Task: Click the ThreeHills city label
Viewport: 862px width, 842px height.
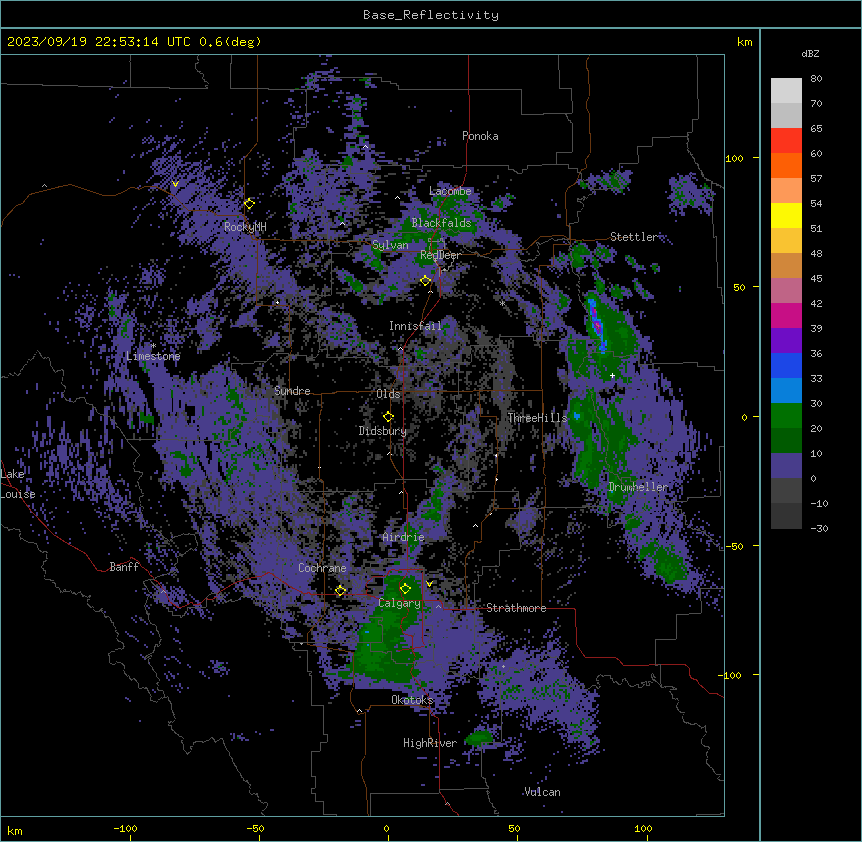Action: pyautogui.click(x=537, y=418)
